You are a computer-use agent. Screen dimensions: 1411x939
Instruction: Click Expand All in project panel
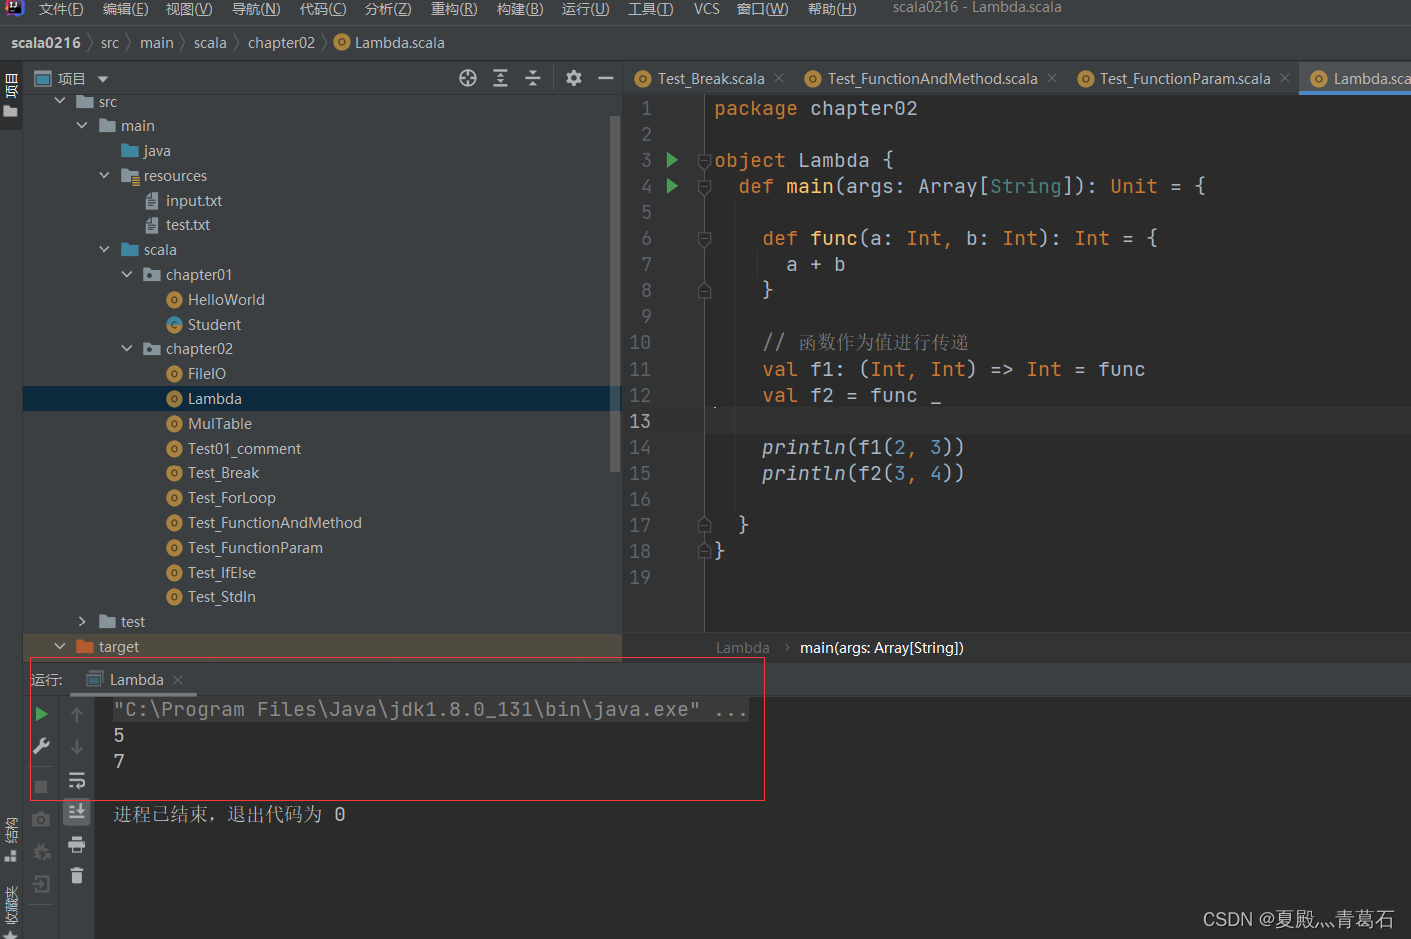[501, 78]
